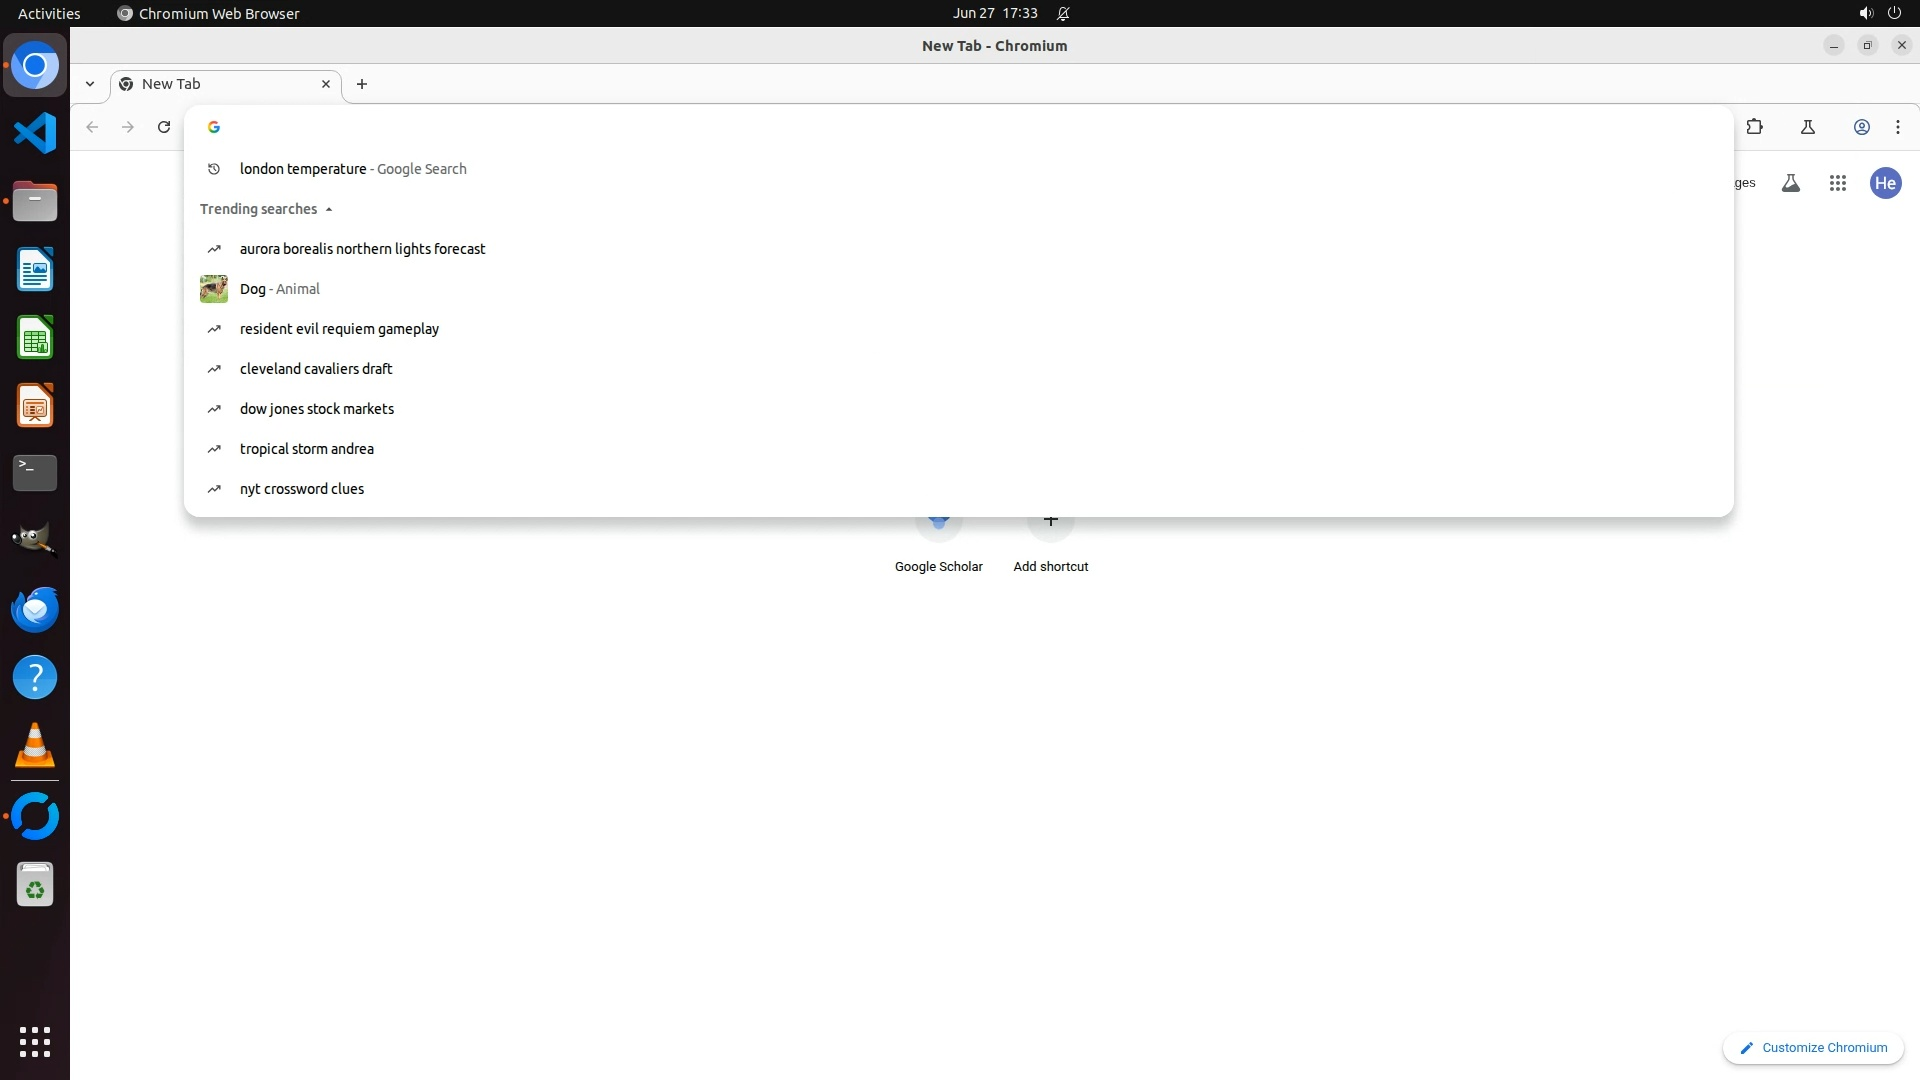Screen dimensions: 1920x1080
Task: Open the Extensions puzzle icon
Action: 1754,127
